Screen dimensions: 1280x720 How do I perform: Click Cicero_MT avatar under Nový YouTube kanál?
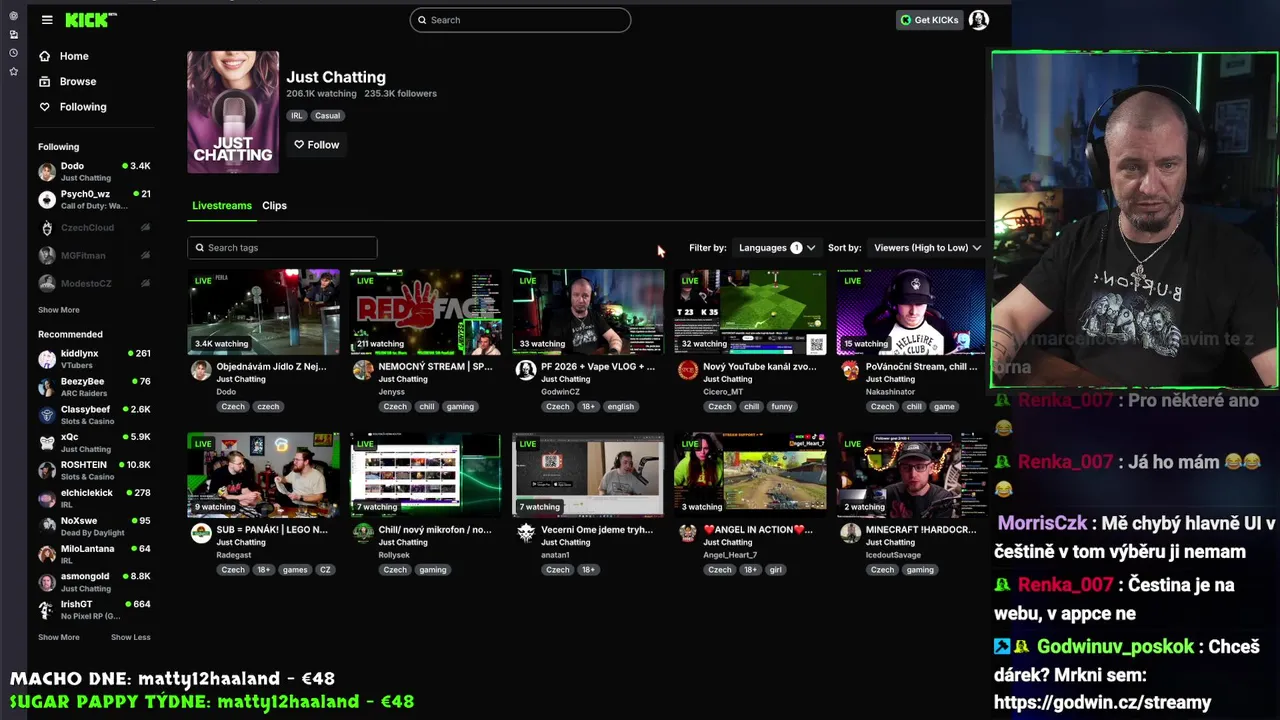pyautogui.click(x=688, y=370)
